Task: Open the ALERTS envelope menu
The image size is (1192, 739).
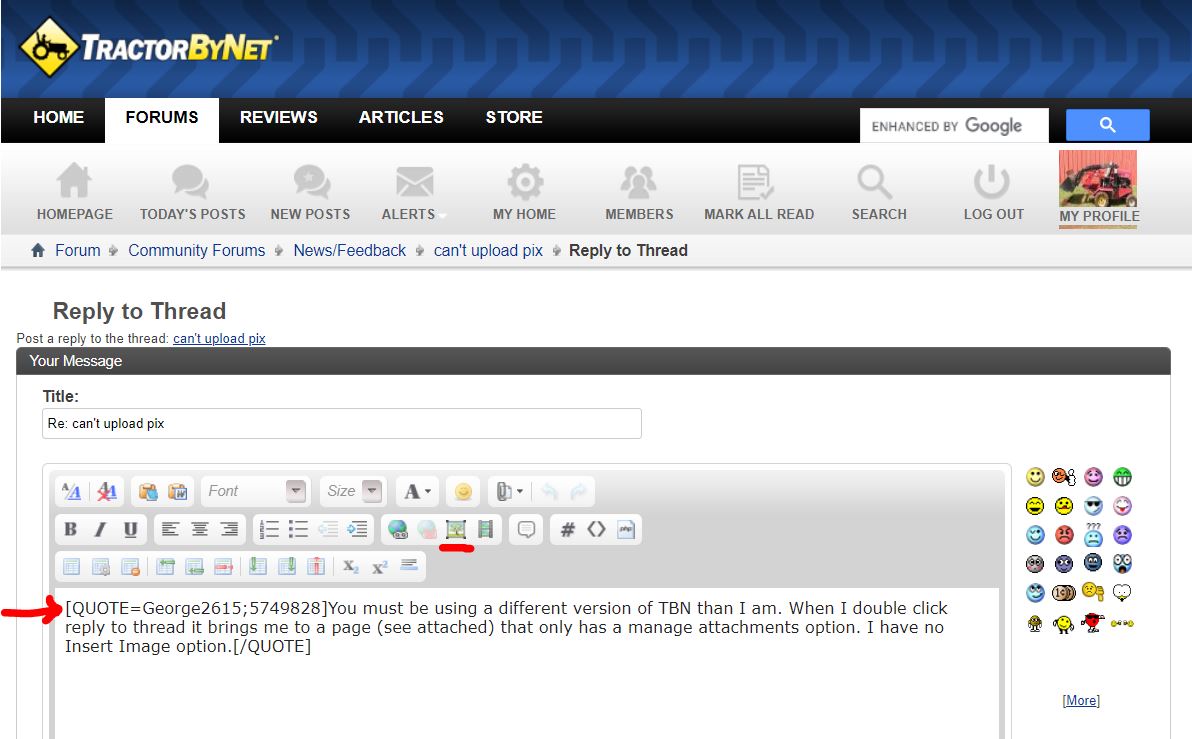Action: (413, 192)
